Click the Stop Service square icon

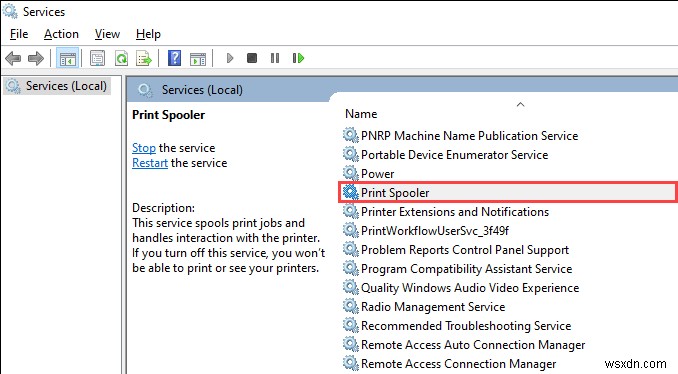tap(252, 58)
